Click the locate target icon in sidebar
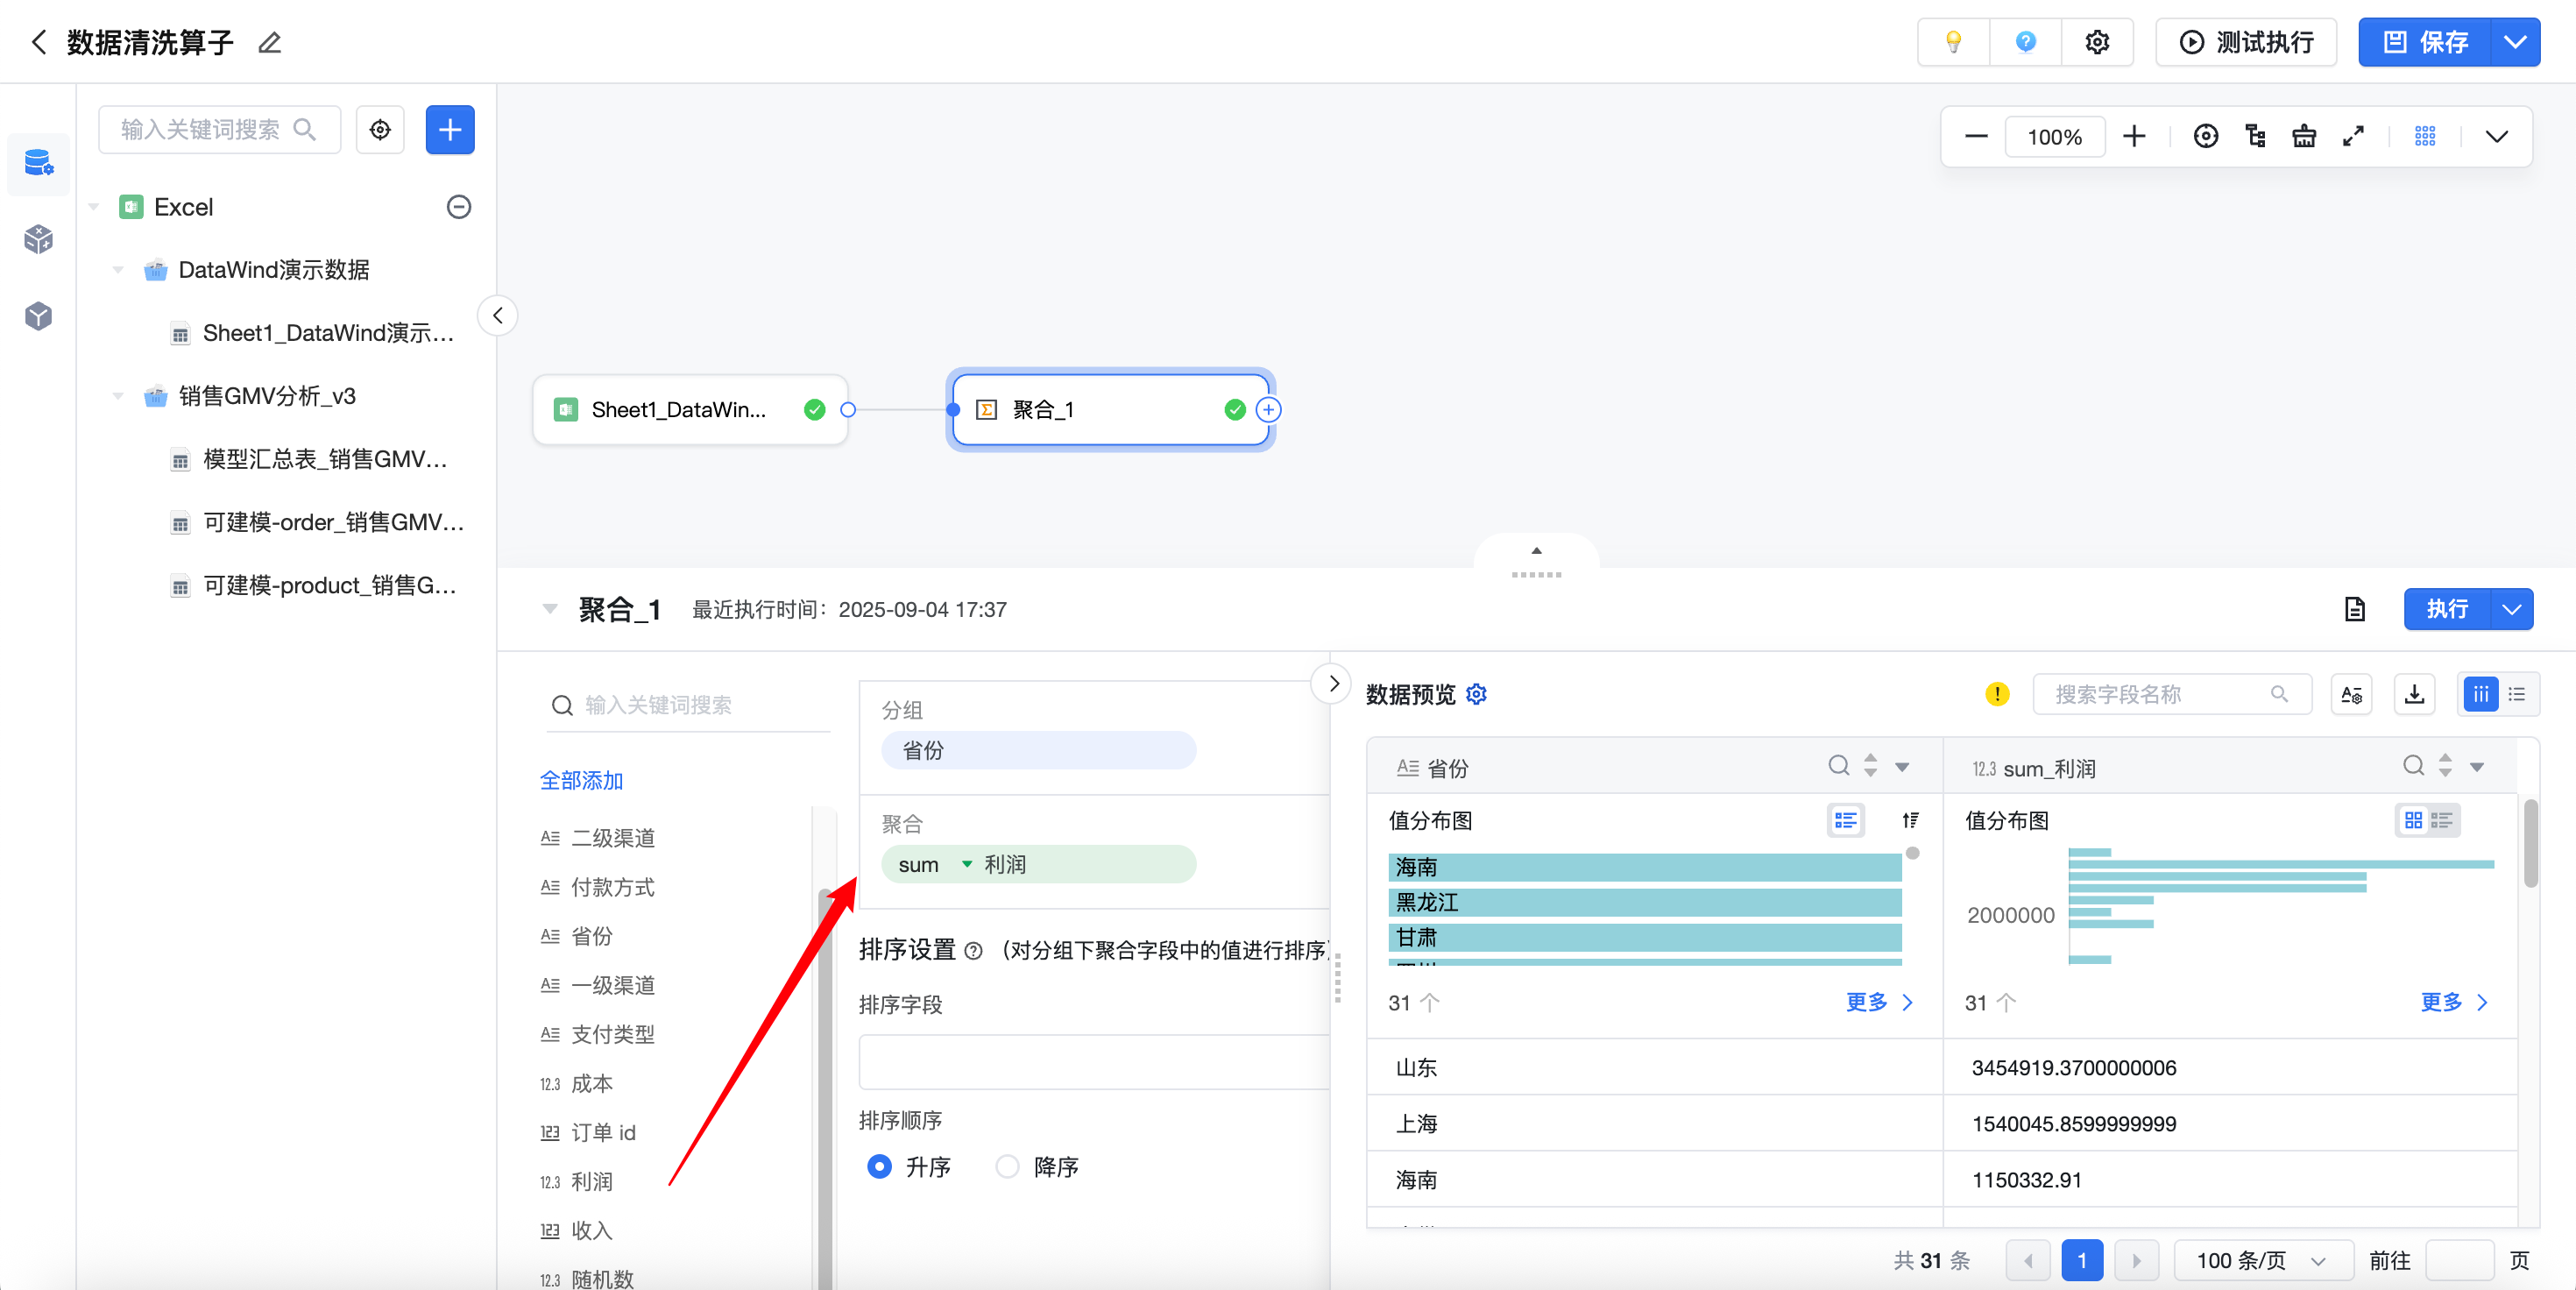This screenshot has width=2576, height=1290. [x=380, y=130]
